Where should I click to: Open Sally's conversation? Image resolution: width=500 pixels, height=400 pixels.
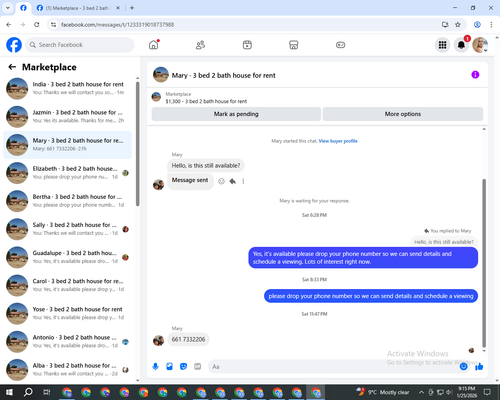tap(68, 229)
